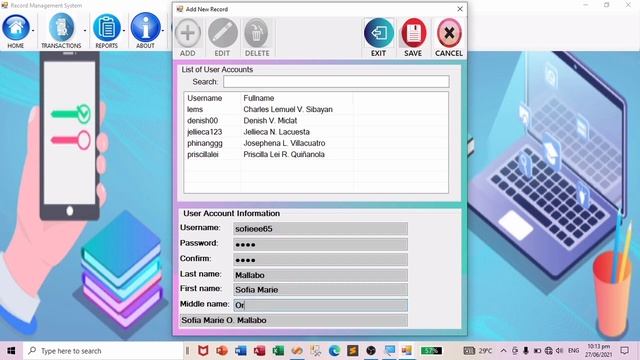Open the TRANSACTIONS toolbar icon
Image resolution: width=640 pixels, height=360 pixels.
coord(61,27)
